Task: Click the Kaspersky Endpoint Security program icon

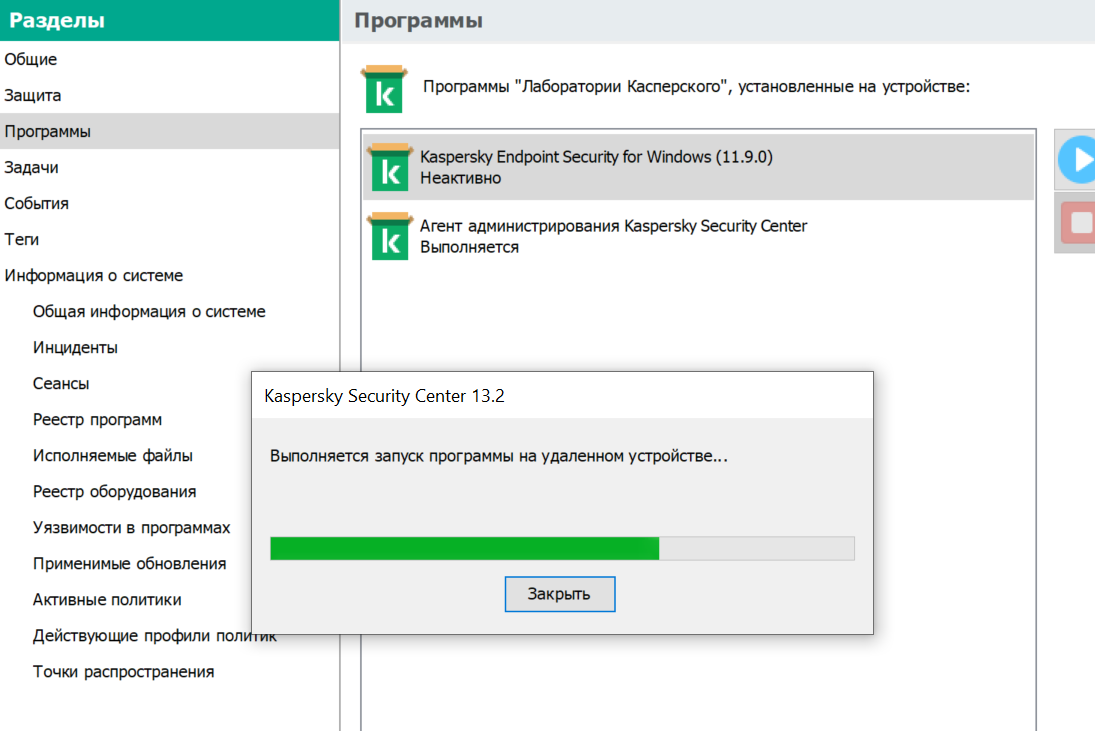Action: [390, 167]
